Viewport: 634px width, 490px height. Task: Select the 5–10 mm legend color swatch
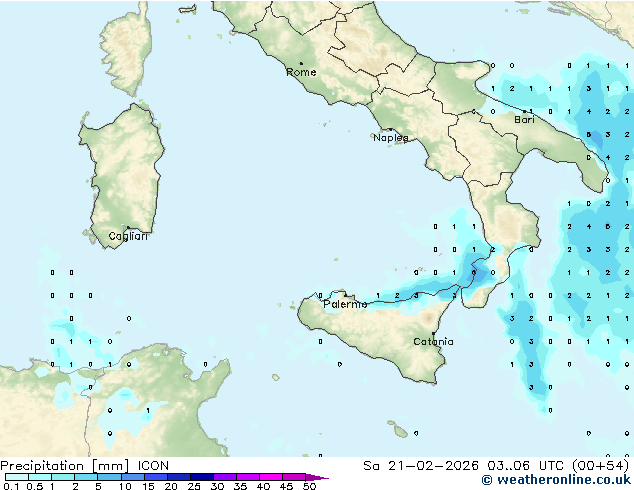(x=109, y=477)
